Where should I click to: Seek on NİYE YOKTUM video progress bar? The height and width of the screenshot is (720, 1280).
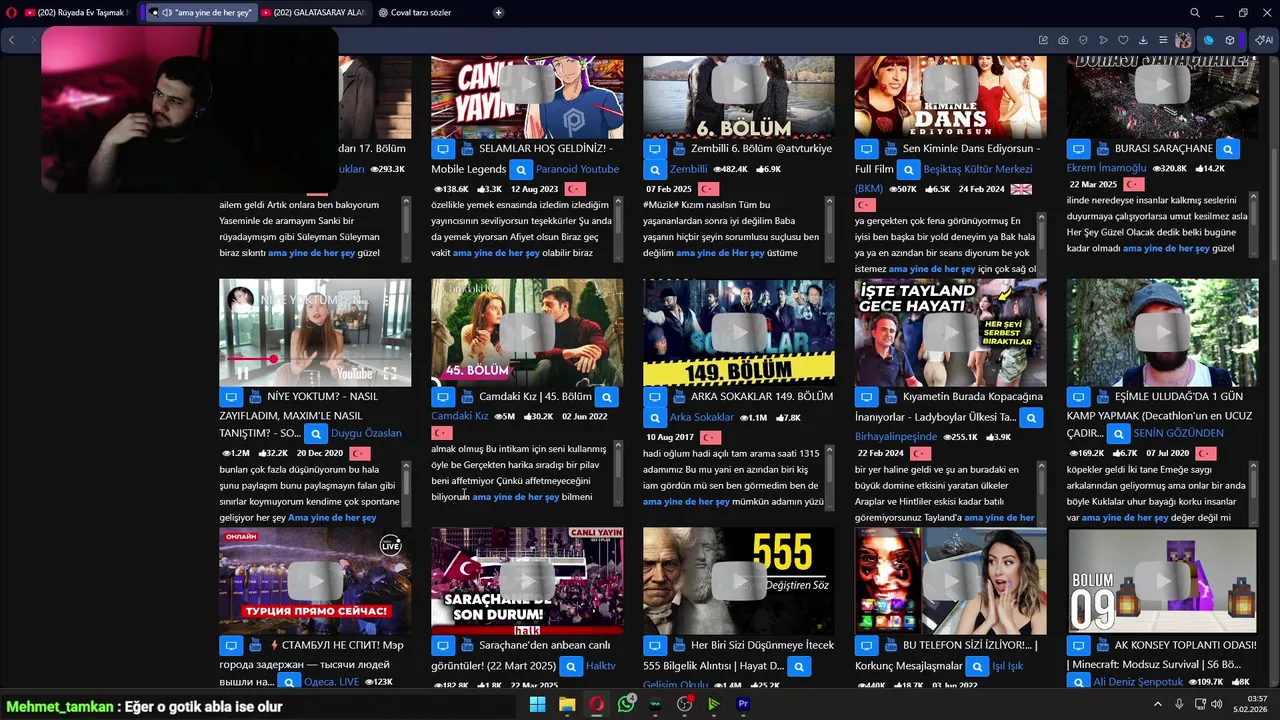(315, 358)
